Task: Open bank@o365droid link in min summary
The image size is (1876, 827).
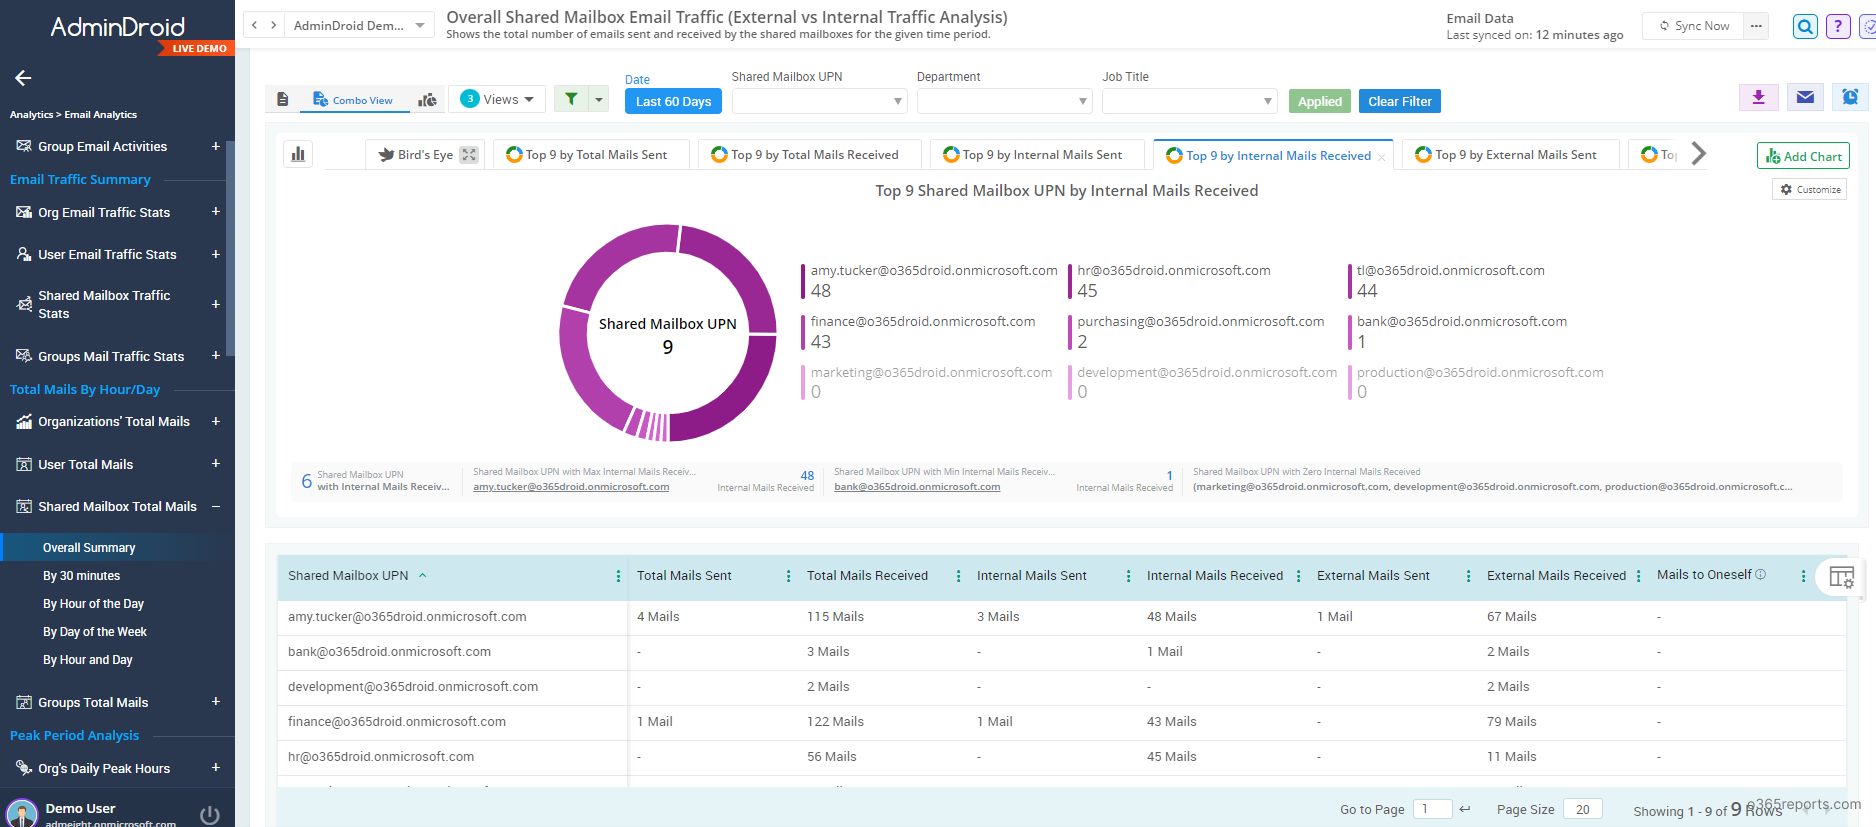Action: pyautogui.click(x=917, y=487)
